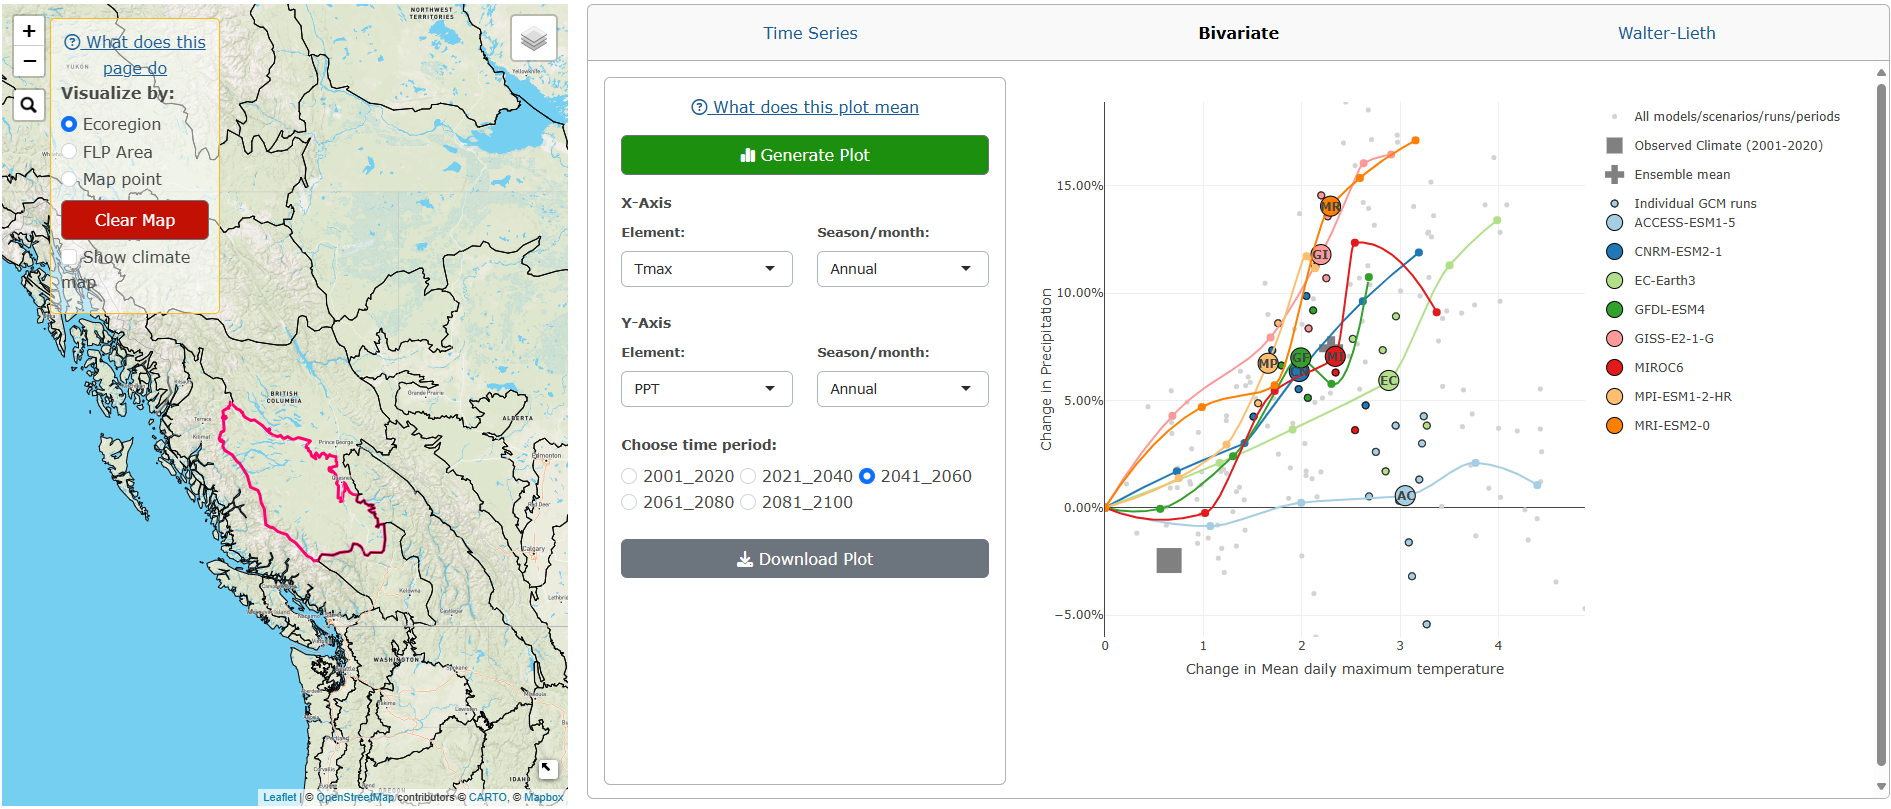The image size is (1891, 809).
Task: Click the MIROC6 legend marker
Action: pyautogui.click(x=1614, y=368)
